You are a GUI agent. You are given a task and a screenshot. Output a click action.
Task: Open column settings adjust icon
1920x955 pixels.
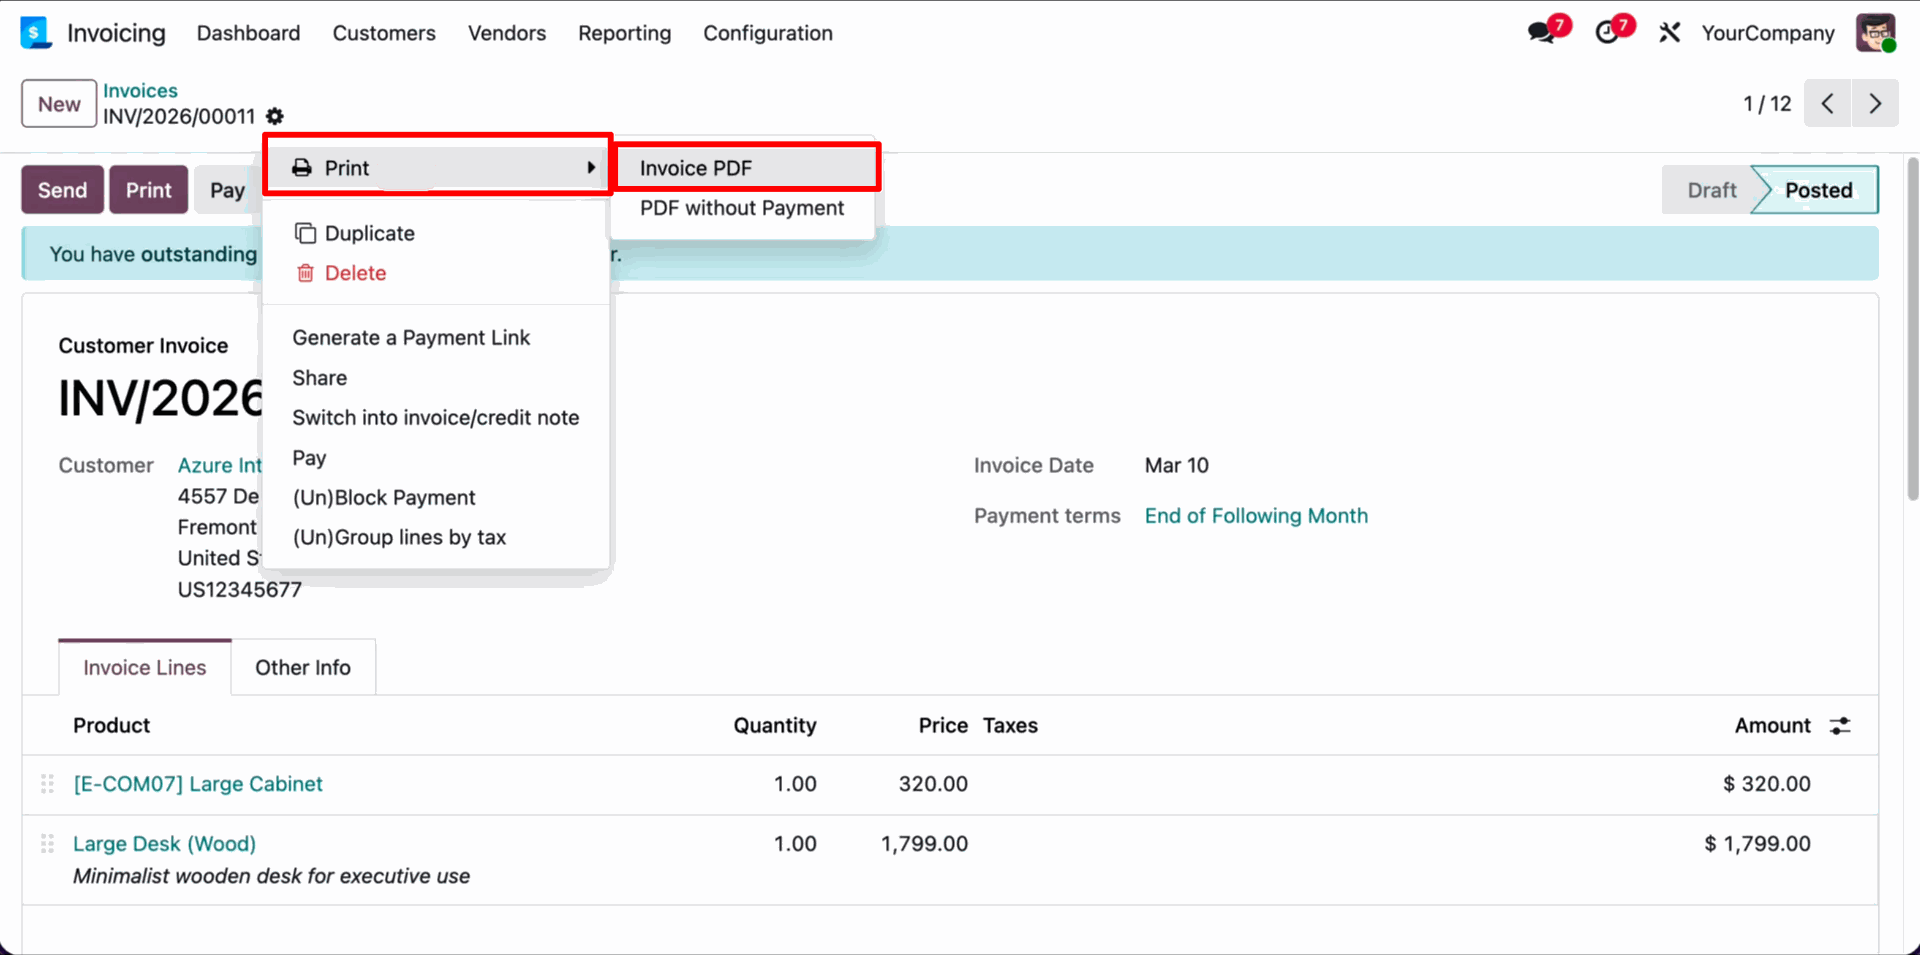[1840, 726]
